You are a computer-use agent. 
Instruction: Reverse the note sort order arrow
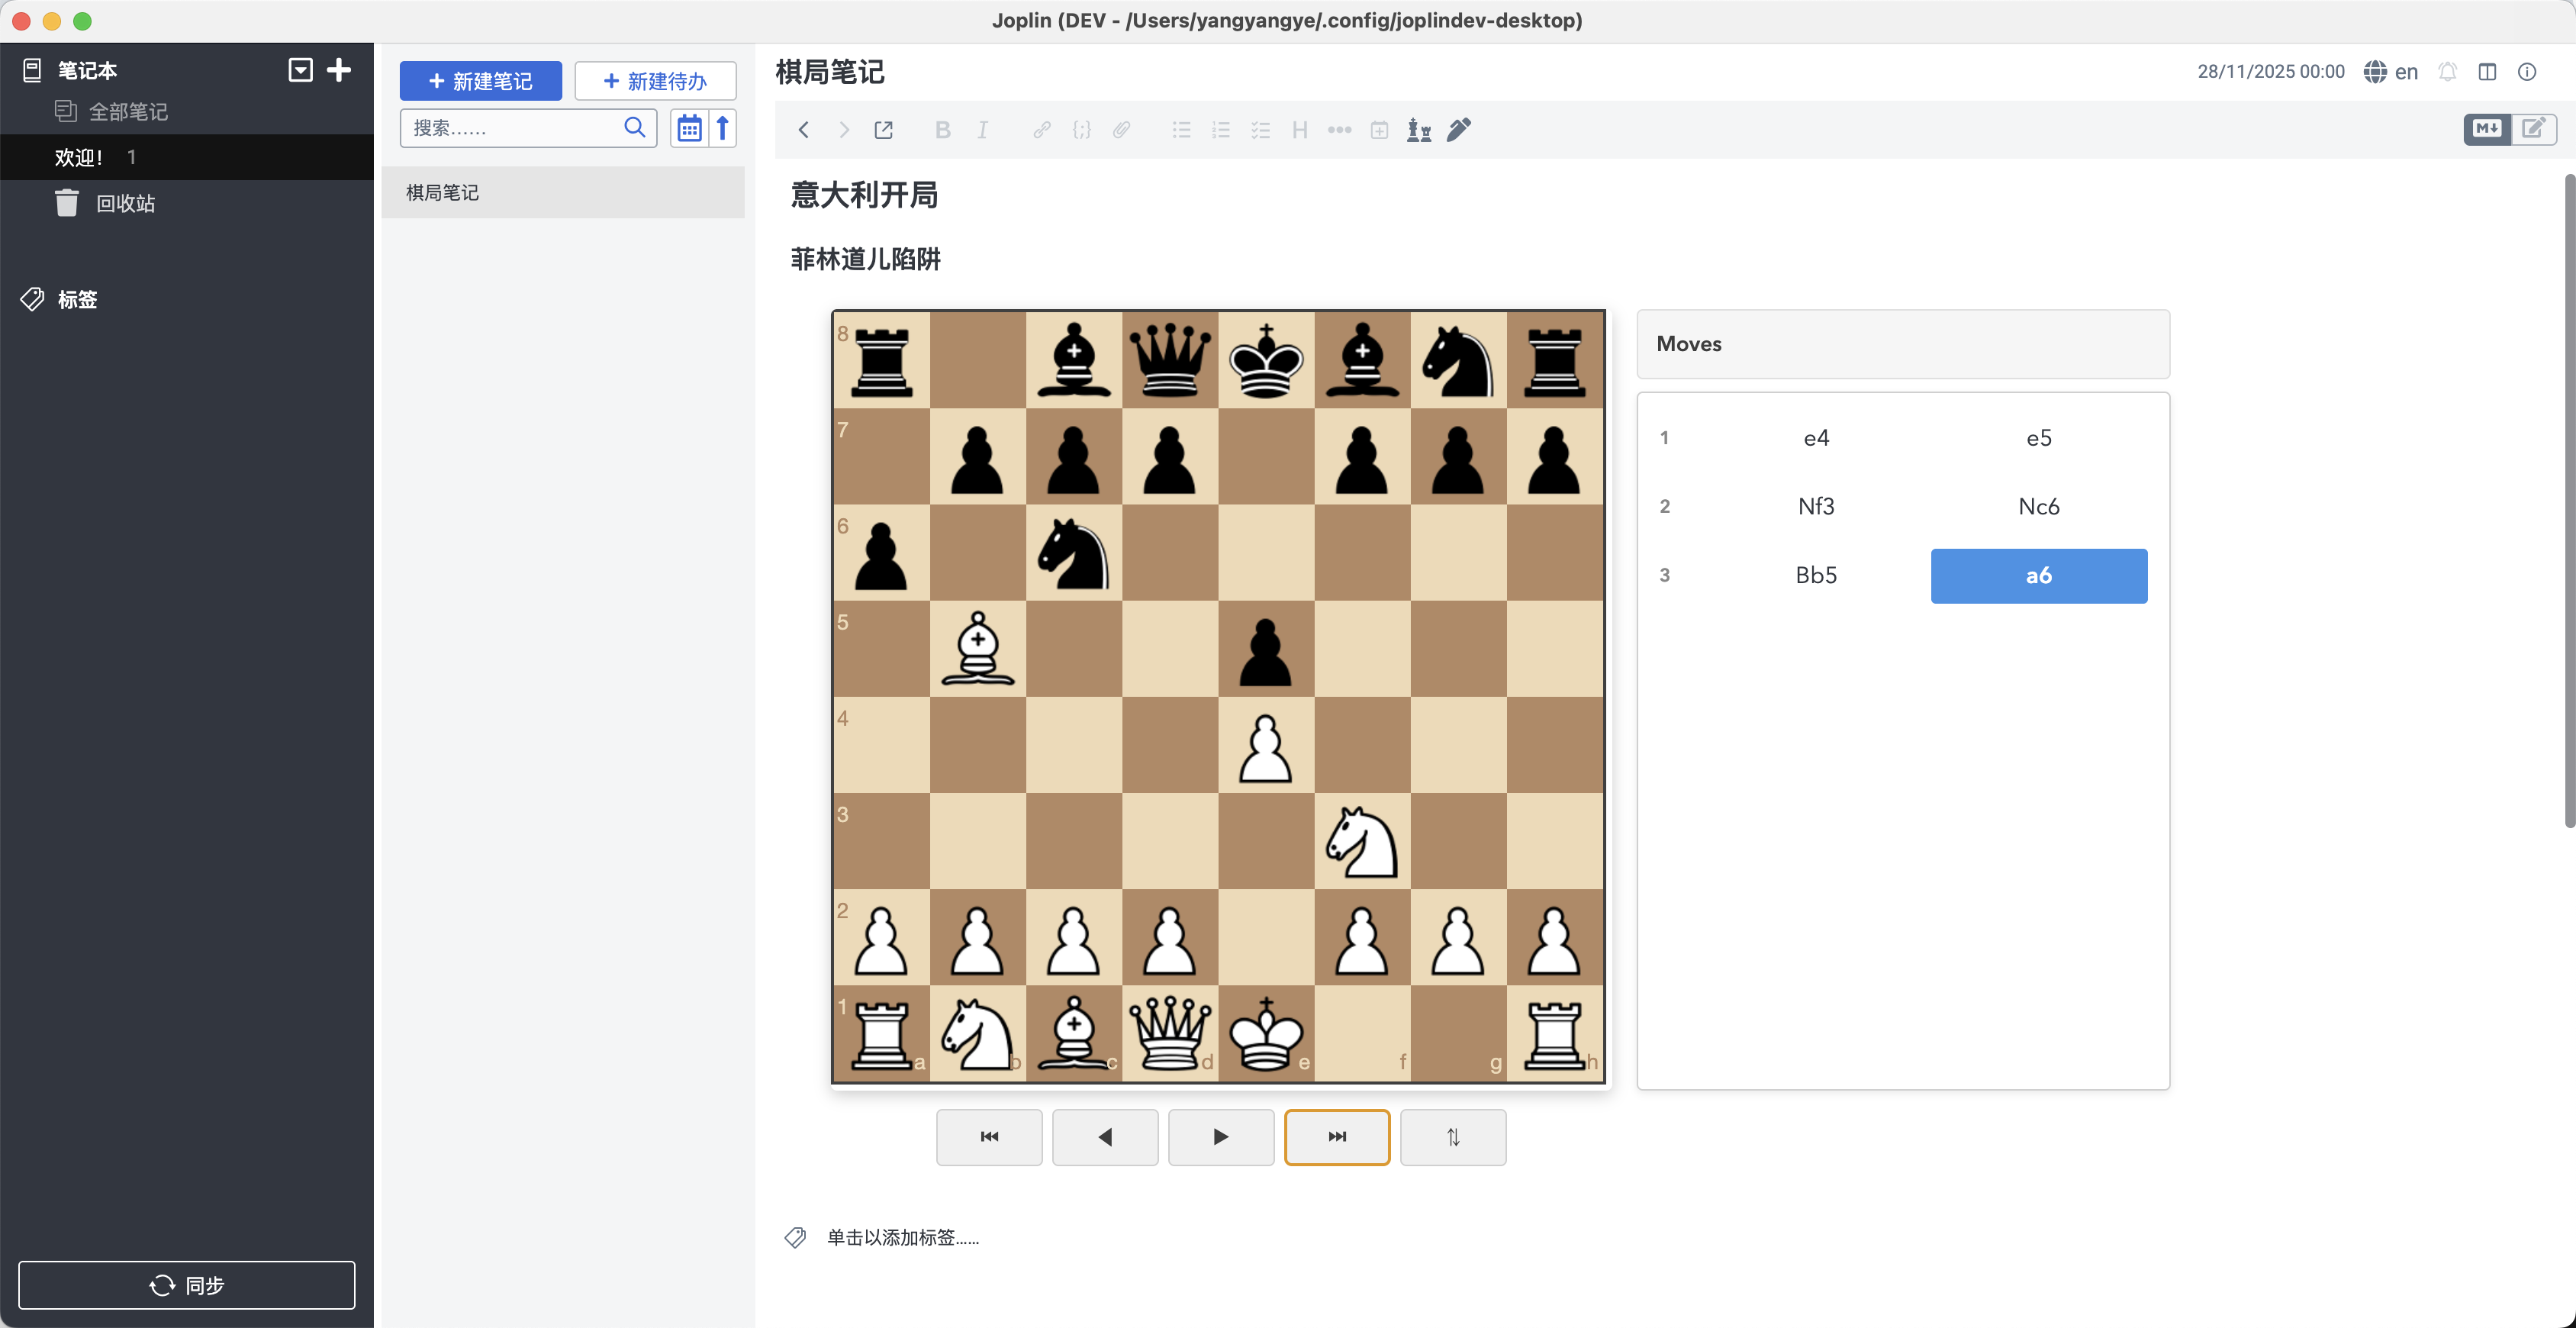(x=722, y=128)
